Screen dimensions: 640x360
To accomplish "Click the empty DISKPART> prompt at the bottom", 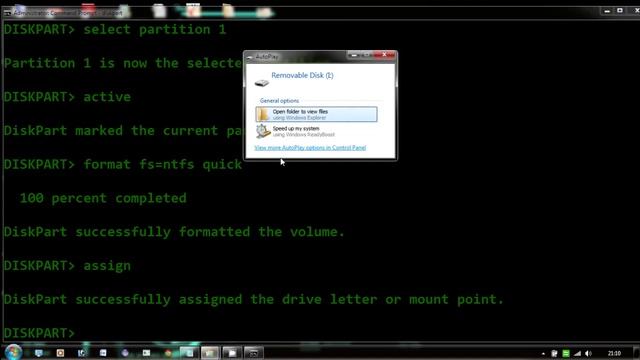I will tap(39, 333).
